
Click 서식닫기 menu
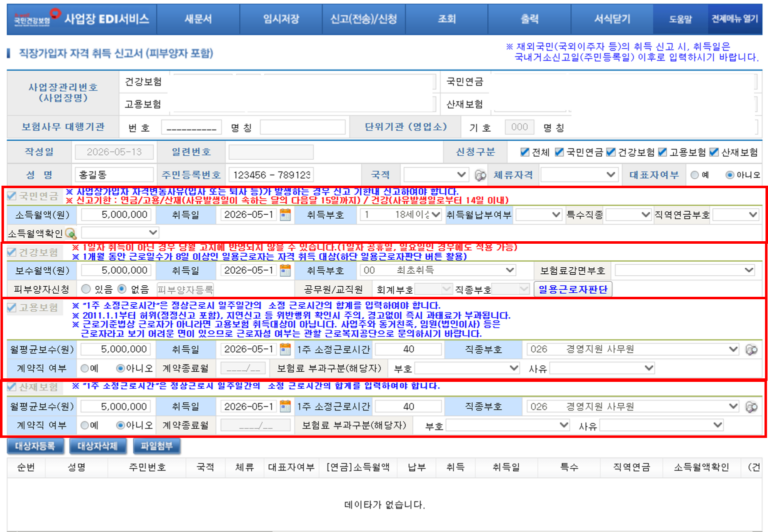pyautogui.click(x=612, y=19)
